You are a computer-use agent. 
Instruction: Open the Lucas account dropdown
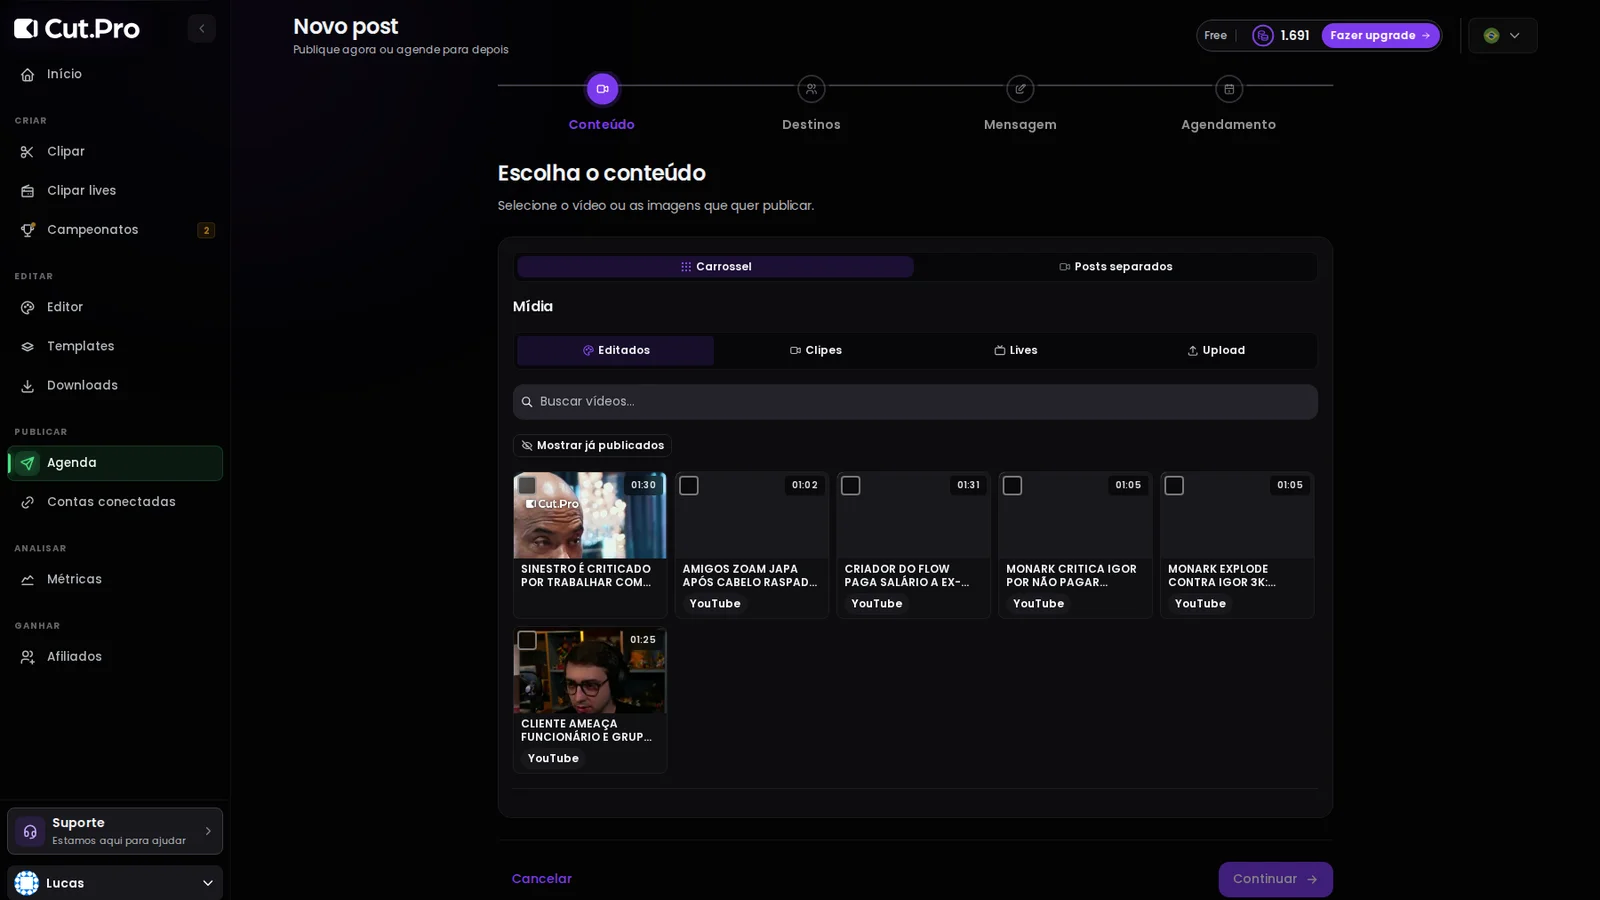pos(115,883)
